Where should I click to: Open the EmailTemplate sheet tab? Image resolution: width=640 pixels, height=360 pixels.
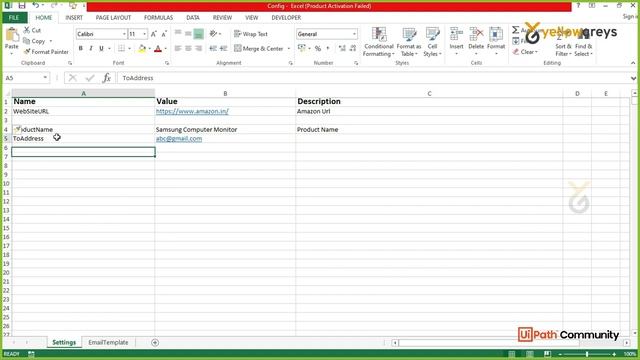[x=108, y=342]
